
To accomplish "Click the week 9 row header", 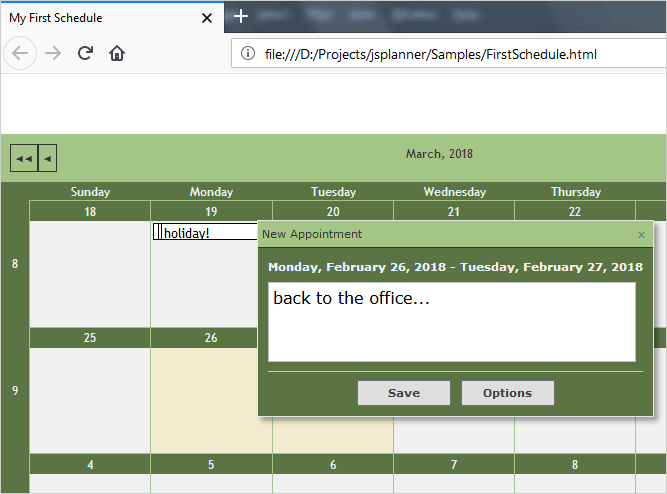I will pyautogui.click(x=14, y=390).
